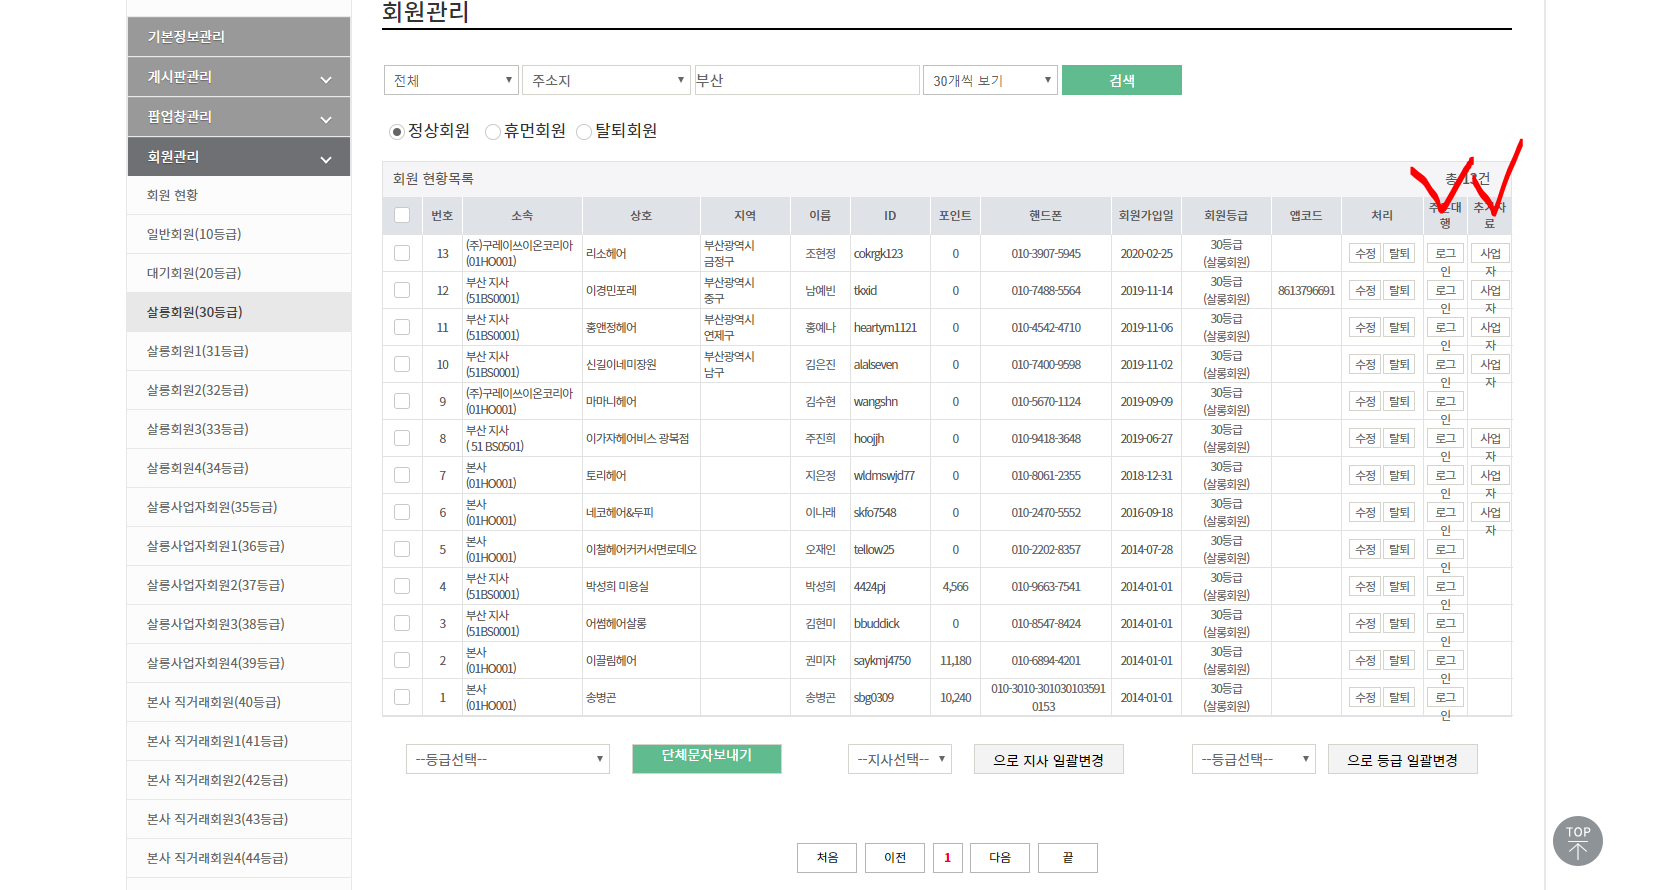The height and width of the screenshot is (890, 1663).
Task: Click 로그인 for member tlxid
Action: 1445,290
